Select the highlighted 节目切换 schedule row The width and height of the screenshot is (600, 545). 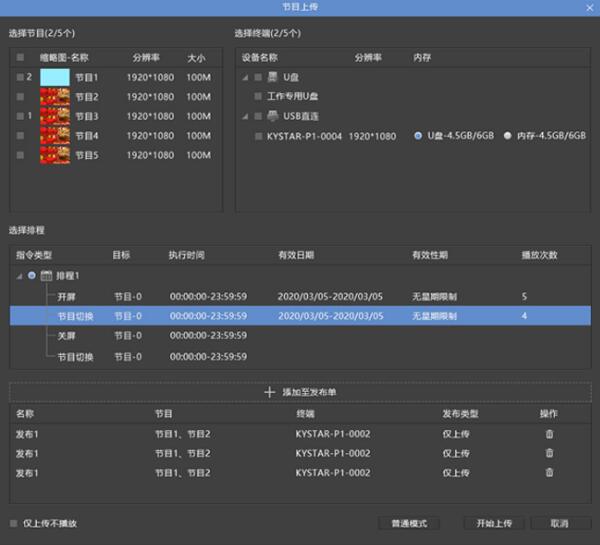[300, 316]
